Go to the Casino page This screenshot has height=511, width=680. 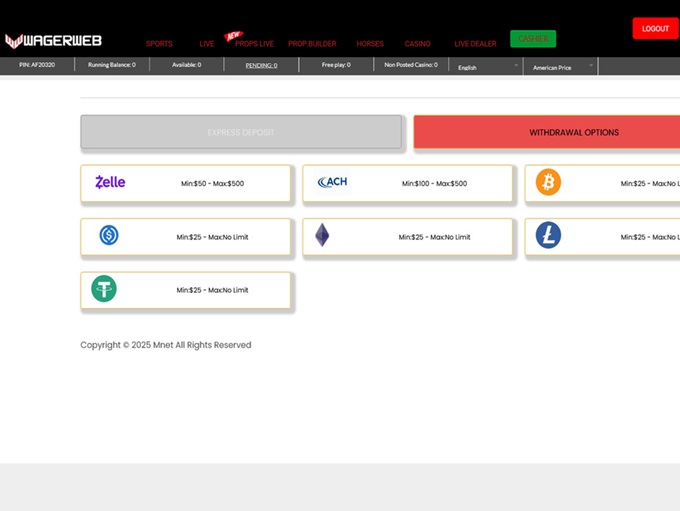(417, 44)
